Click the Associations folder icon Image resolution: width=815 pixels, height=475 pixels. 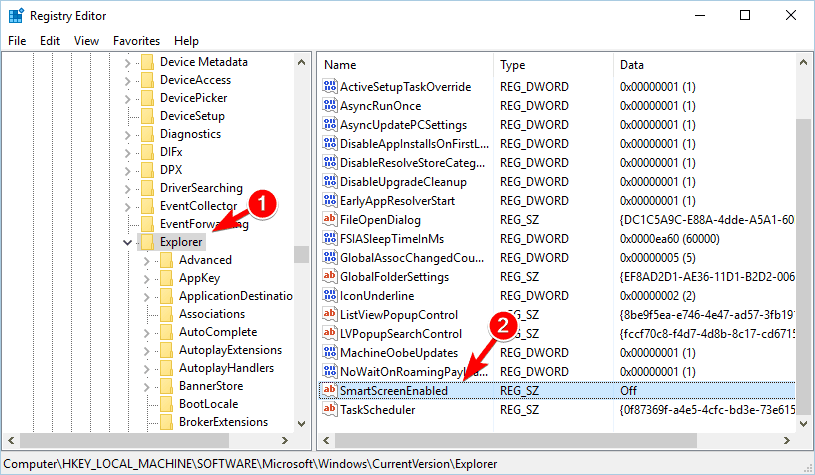(167, 314)
